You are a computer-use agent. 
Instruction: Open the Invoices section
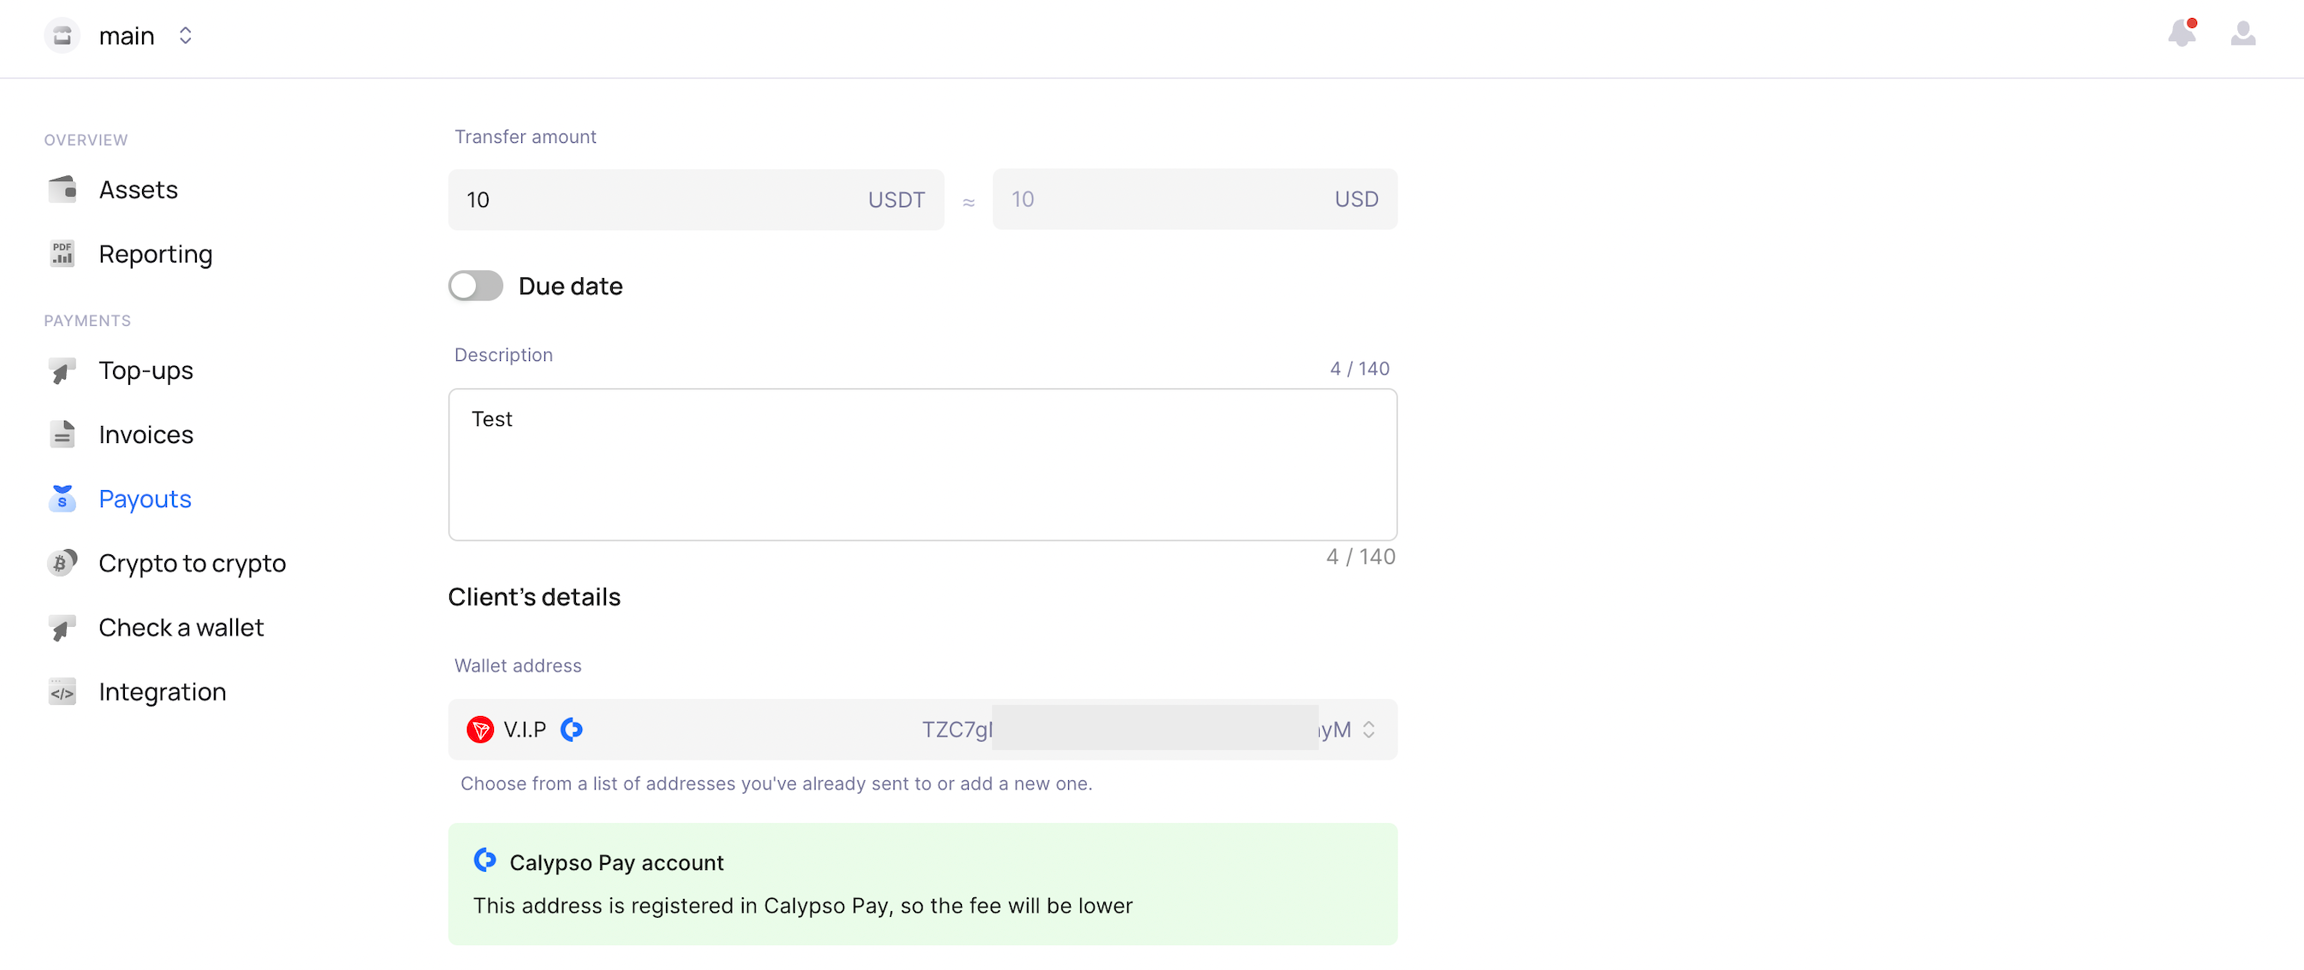(x=146, y=434)
